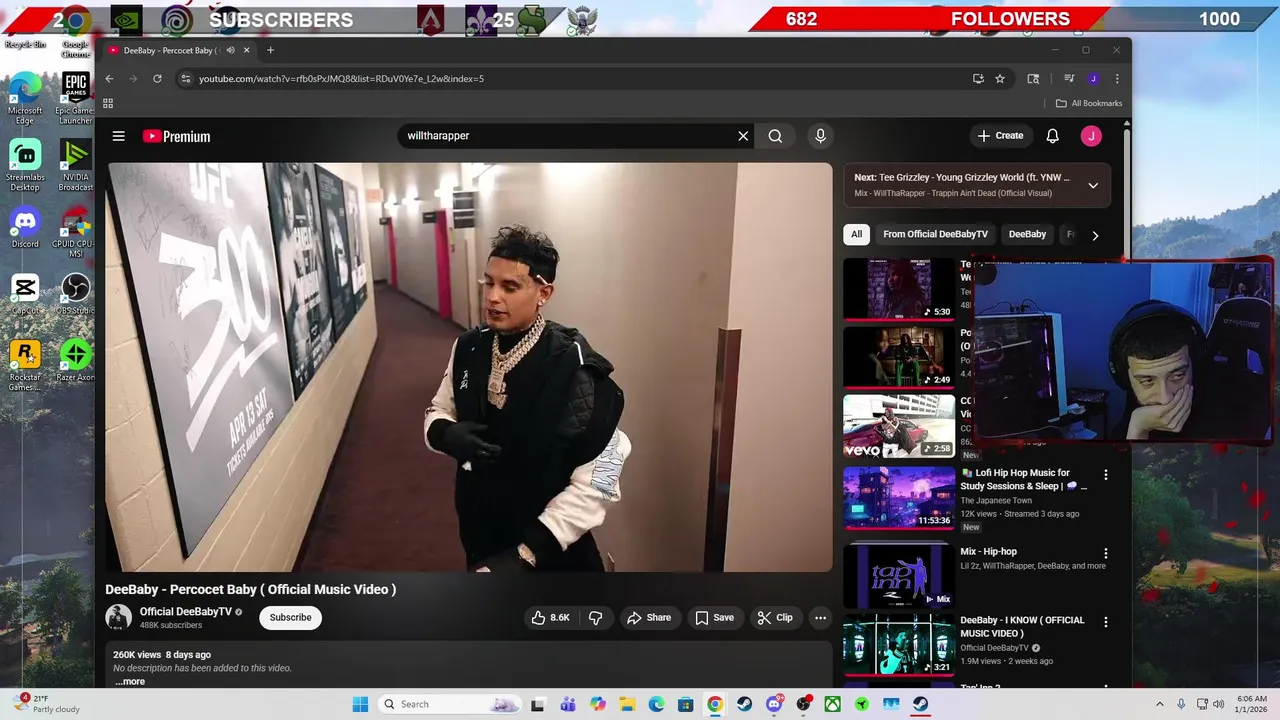Click the Clip button
This screenshot has height=720, width=1280.
pyautogui.click(x=775, y=618)
